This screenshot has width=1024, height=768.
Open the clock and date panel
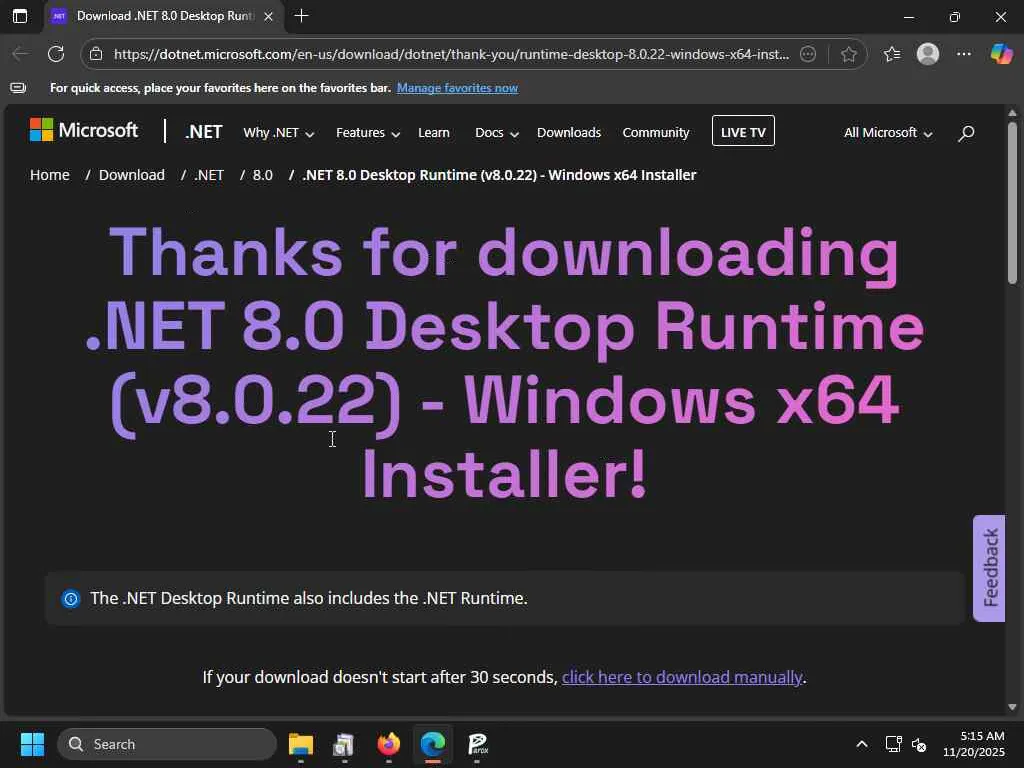tap(973, 744)
